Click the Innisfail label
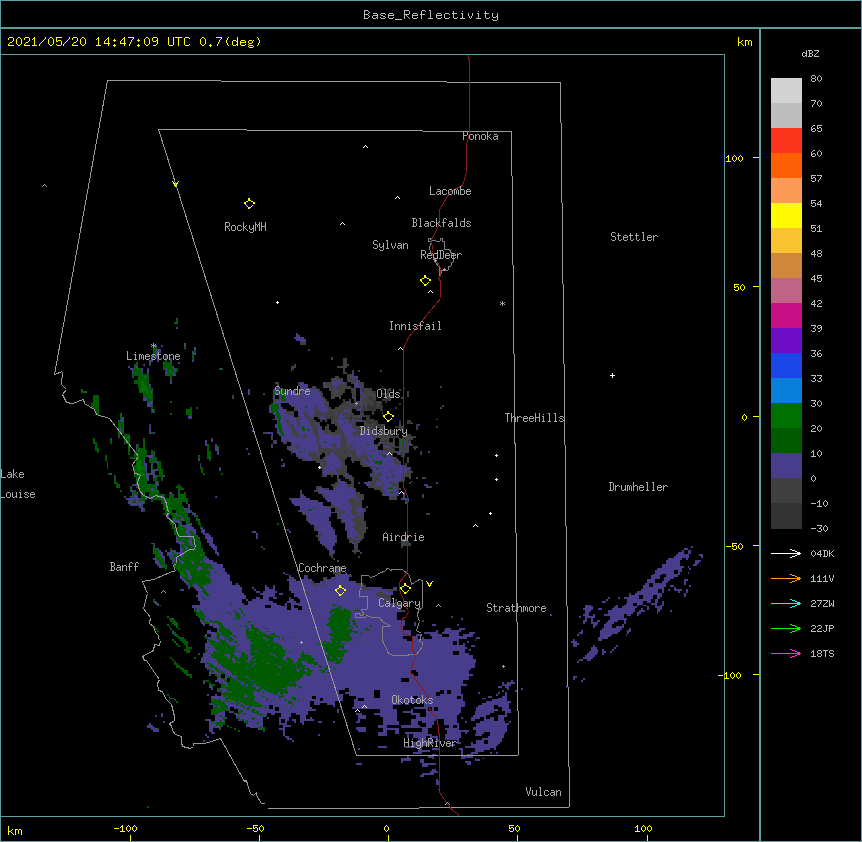This screenshot has width=862, height=842. (x=415, y=326)
